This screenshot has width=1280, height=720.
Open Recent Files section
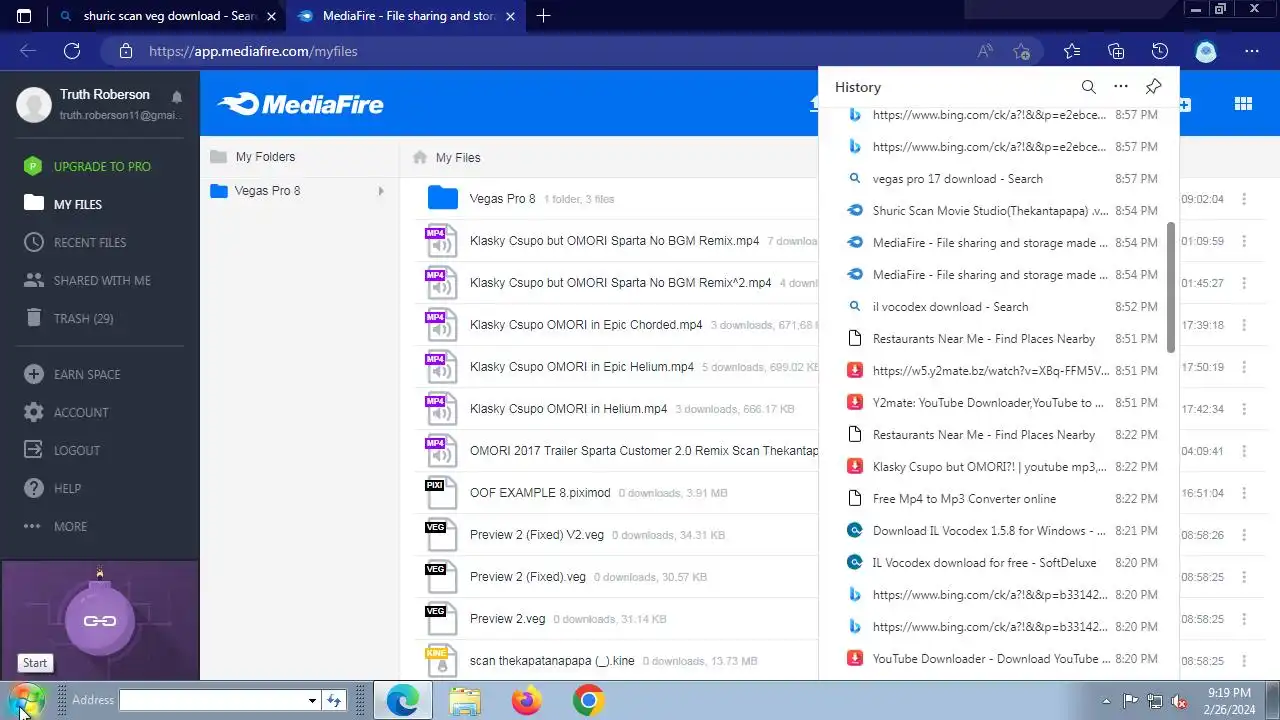tap(90, 242)
